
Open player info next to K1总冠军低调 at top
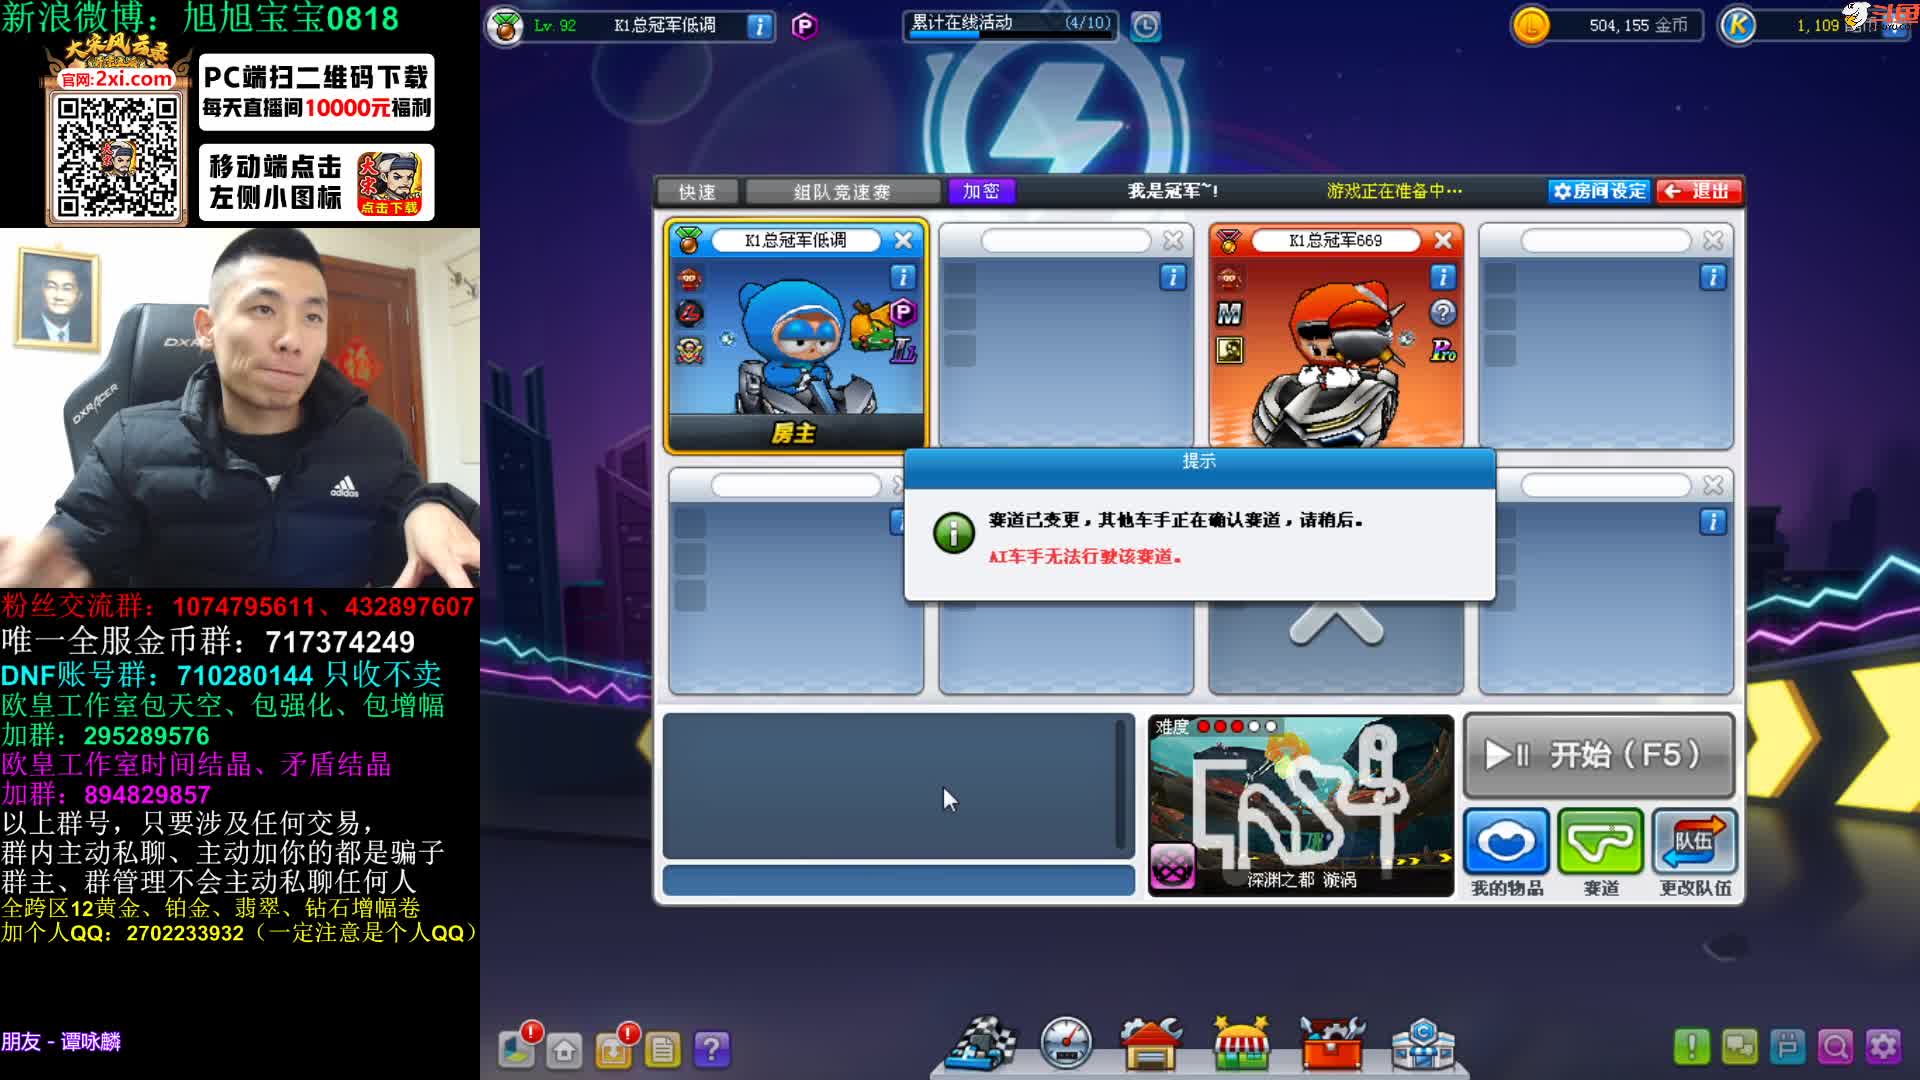pos(760,26)
